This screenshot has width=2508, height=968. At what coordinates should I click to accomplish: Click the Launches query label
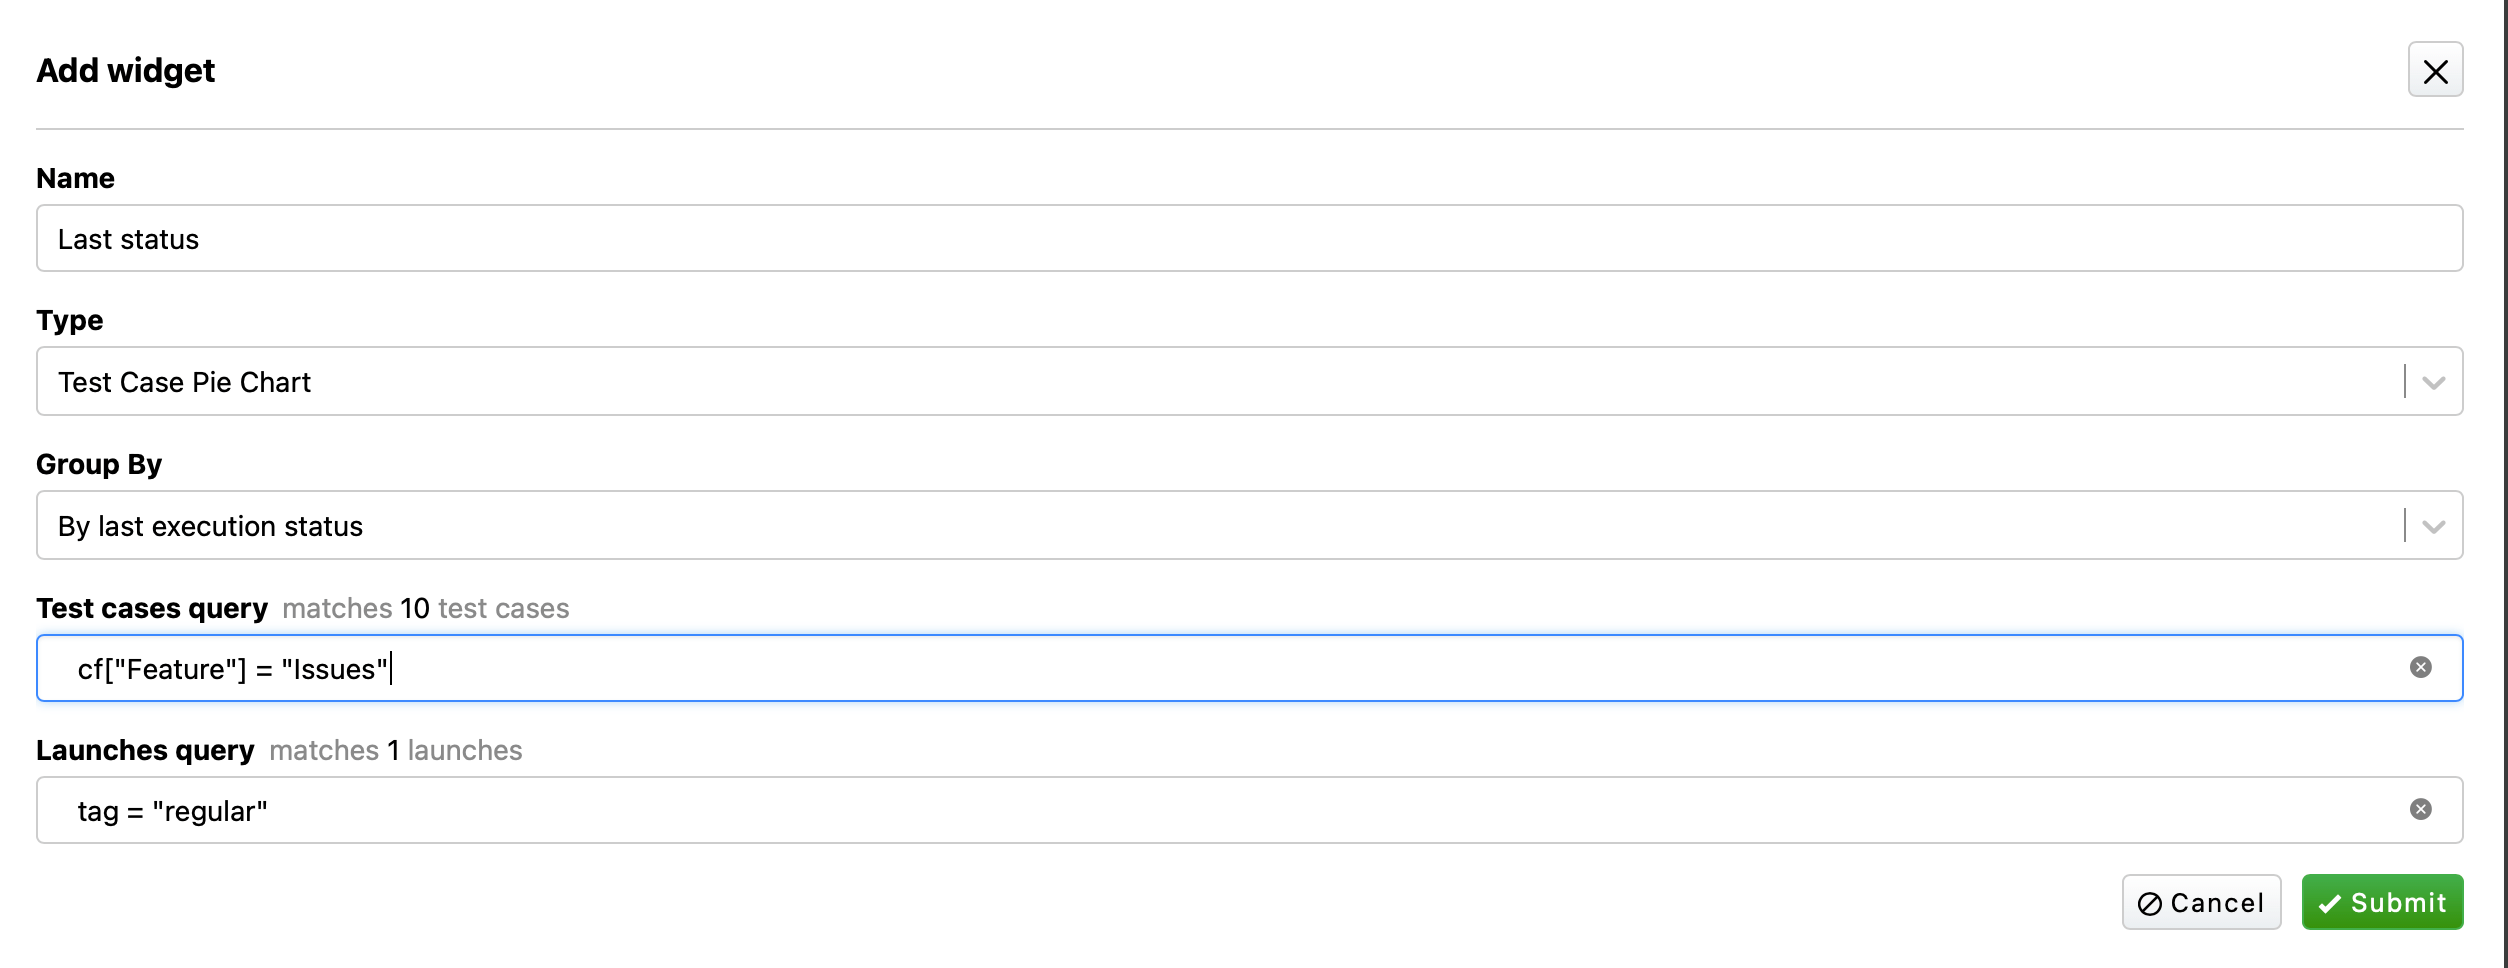[x=145, y=750]
